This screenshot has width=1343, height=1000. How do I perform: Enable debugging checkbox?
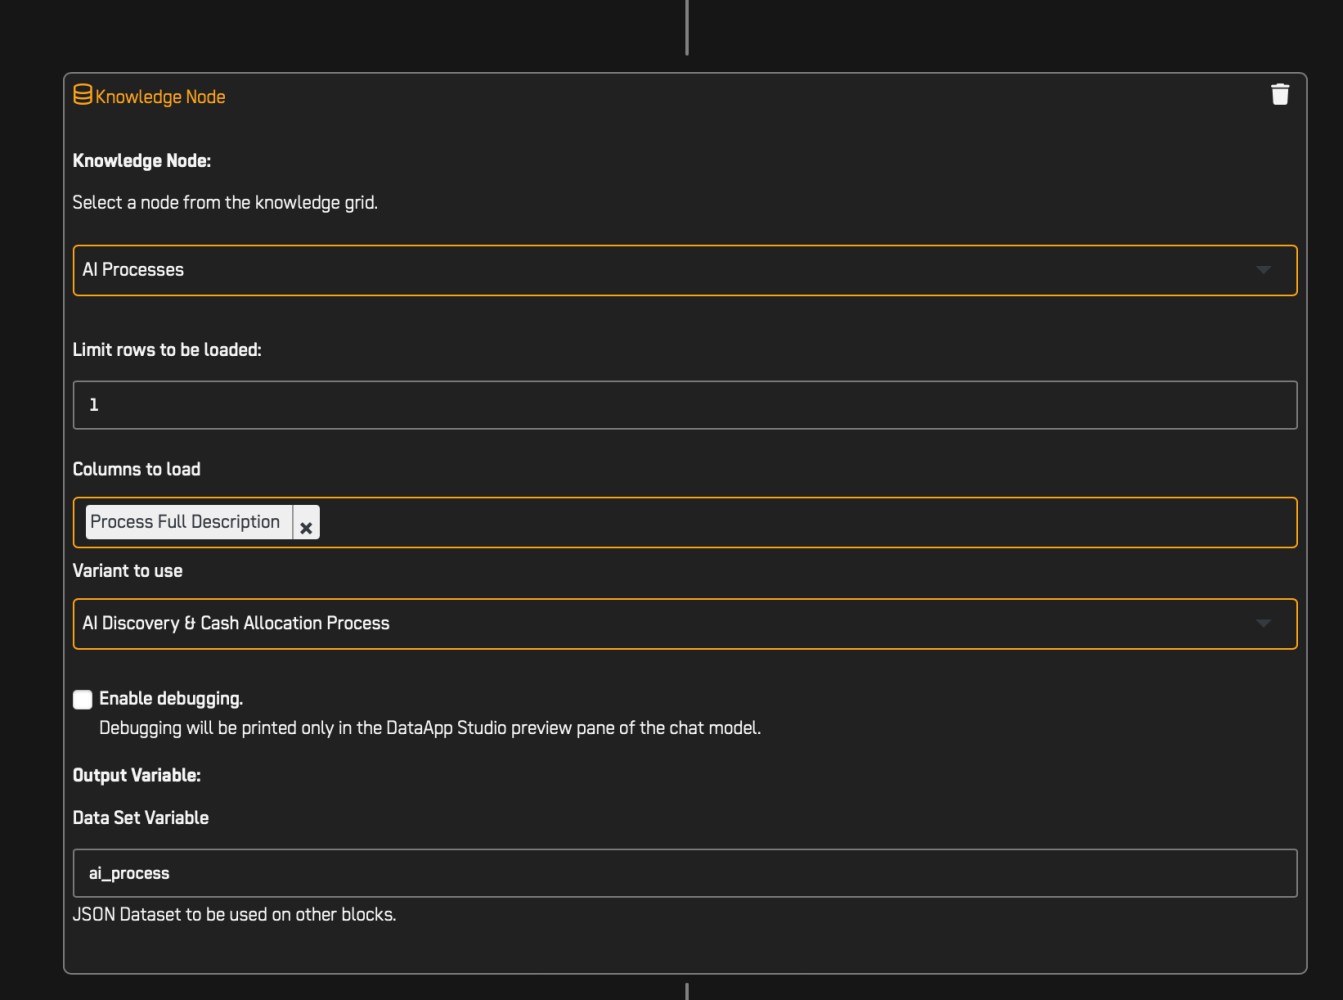tap(83, 699)
